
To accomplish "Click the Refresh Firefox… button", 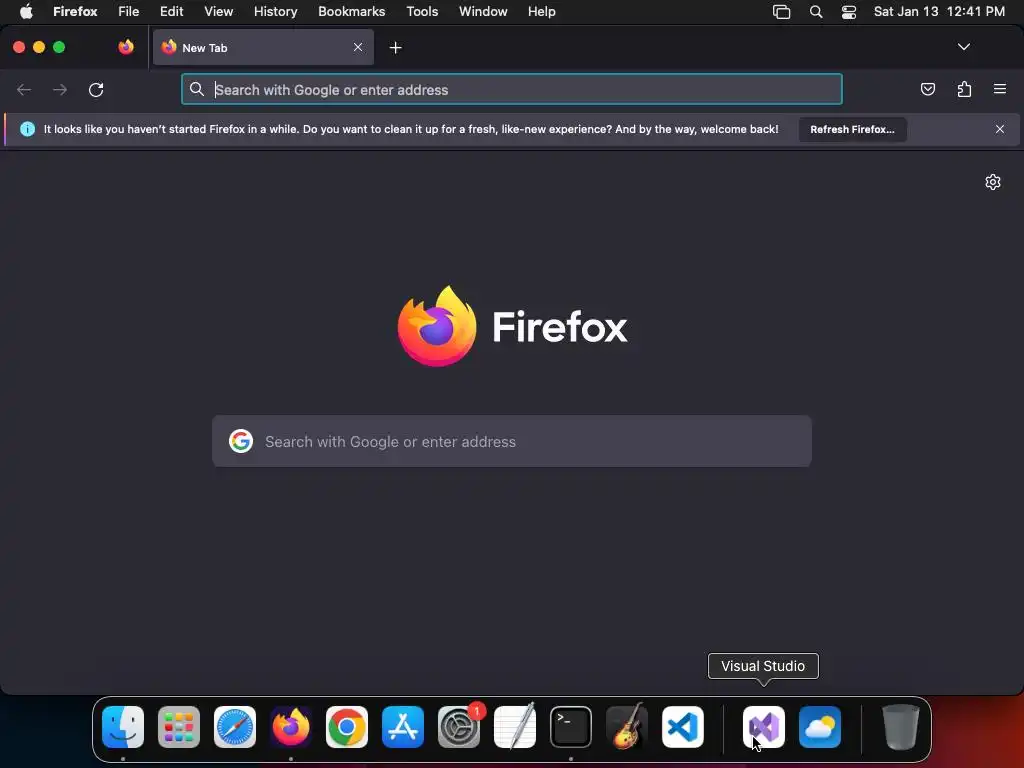I will 852,129.
